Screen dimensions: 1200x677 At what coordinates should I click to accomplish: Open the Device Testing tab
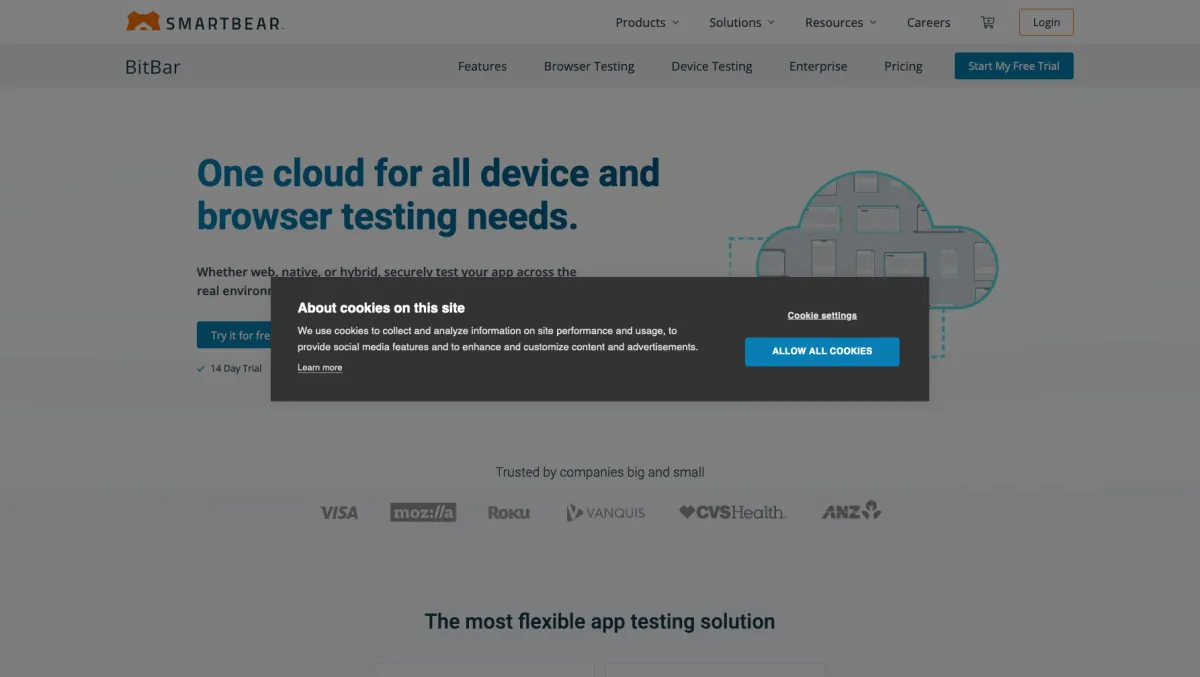(x=712, y=66)
